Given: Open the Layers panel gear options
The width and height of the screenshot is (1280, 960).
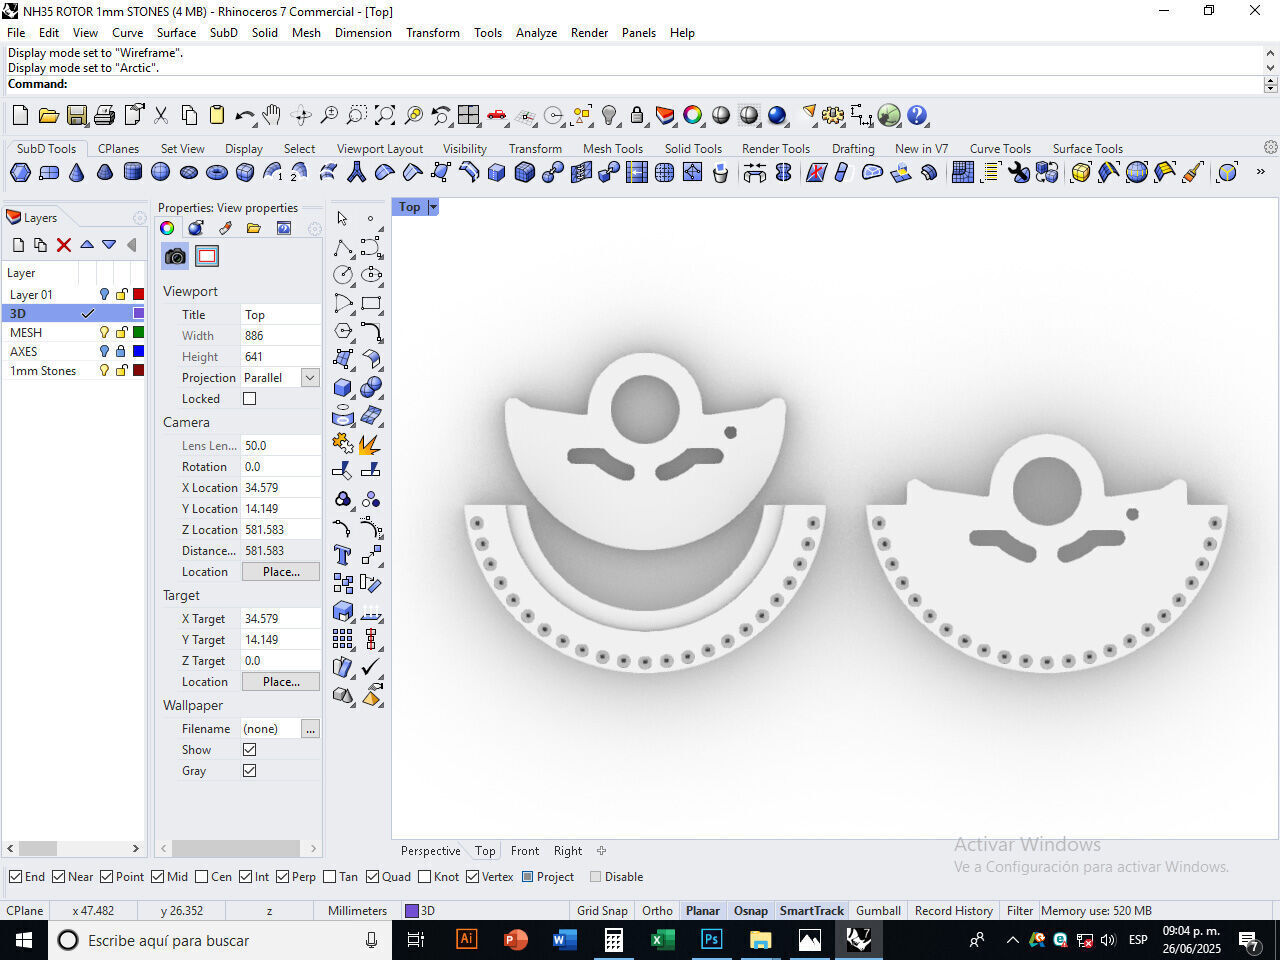Looking at the screenshot, I should [140, 218].
